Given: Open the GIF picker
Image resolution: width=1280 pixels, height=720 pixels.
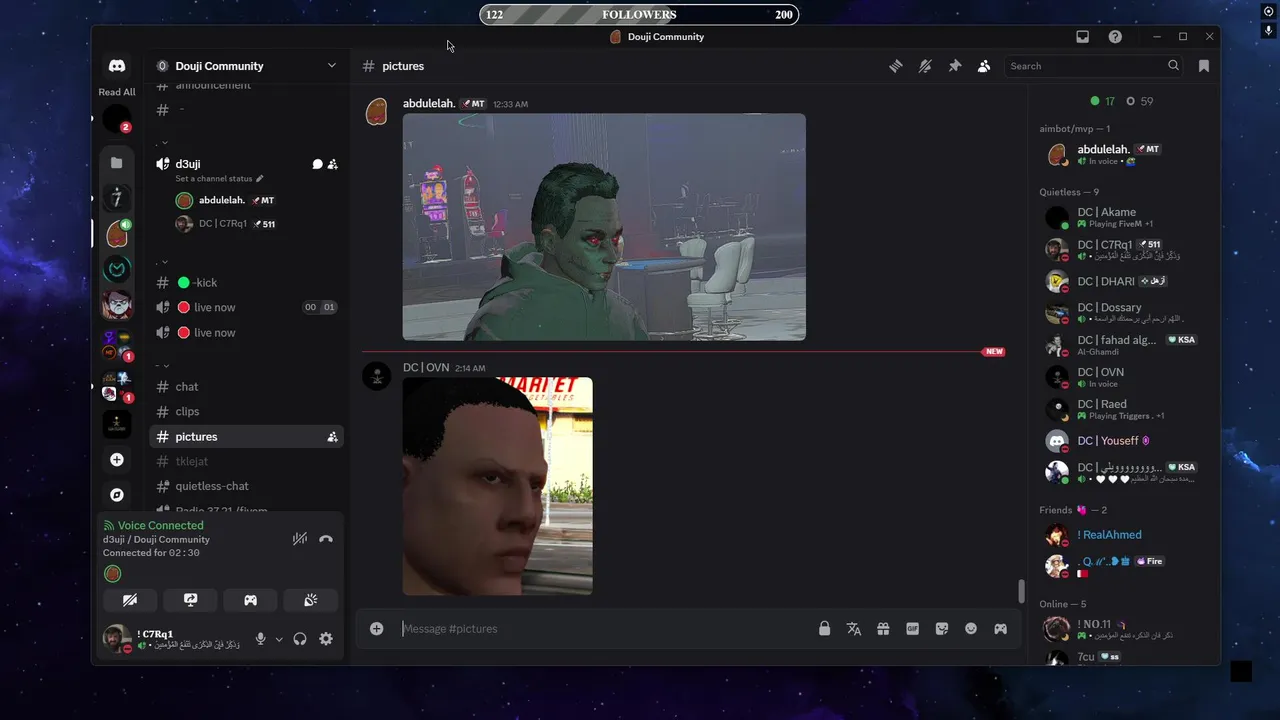Looking at the screenshot, I should click(x=912, y=629).
